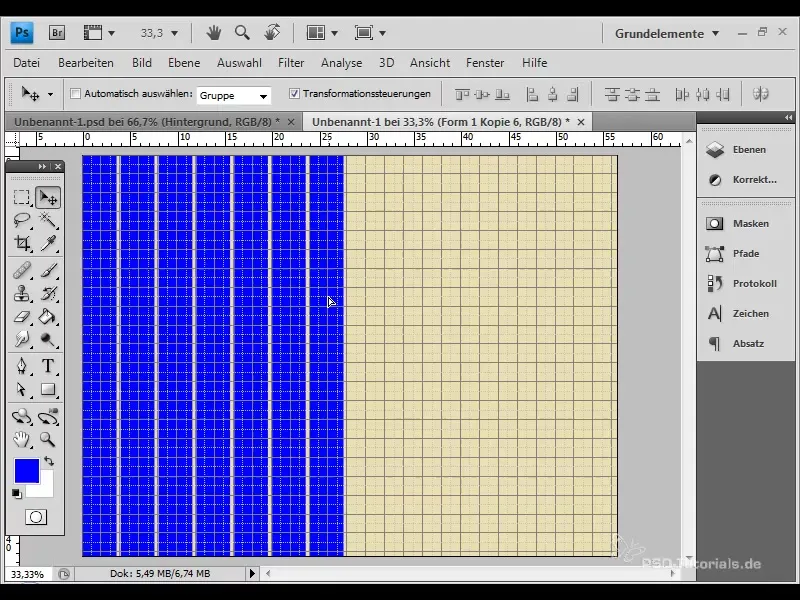Select the Zoom tool in toolbox

click(x=48, y=439)
